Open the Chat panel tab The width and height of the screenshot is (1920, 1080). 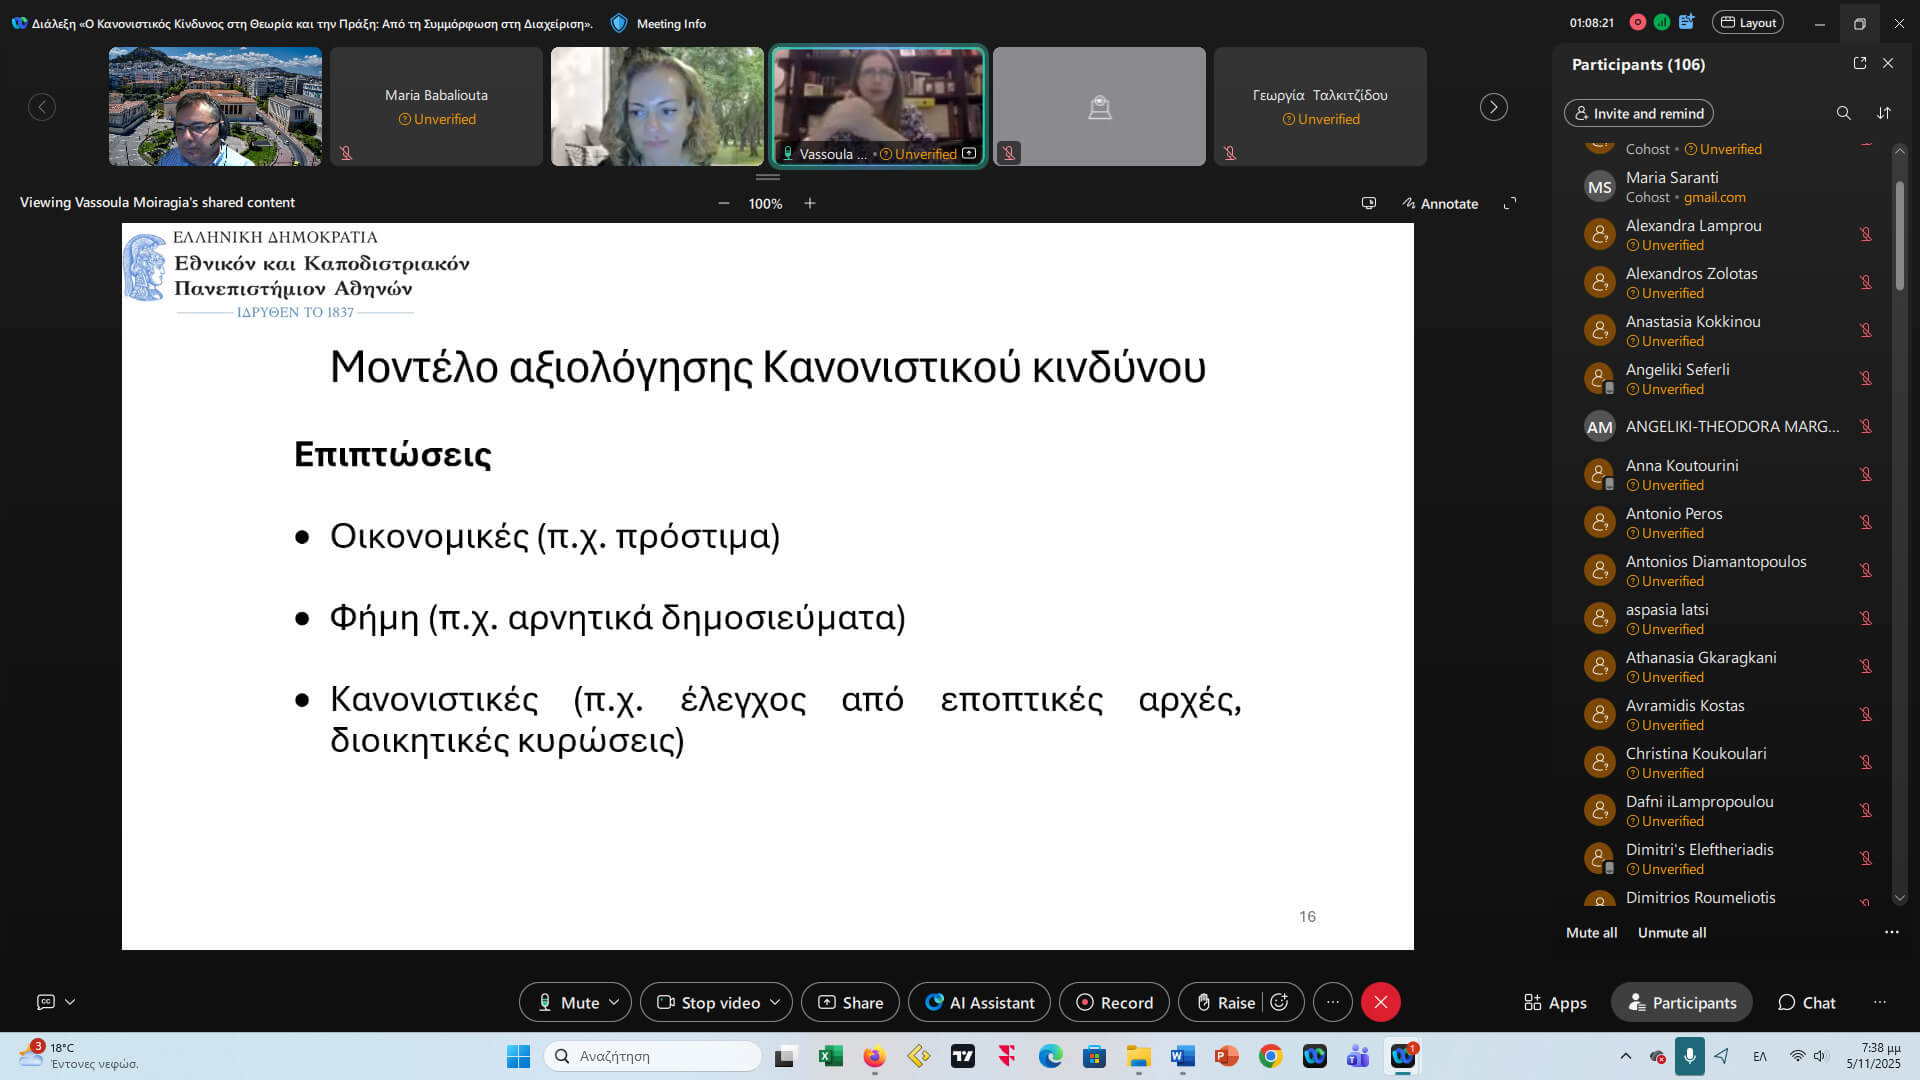1806,1002
